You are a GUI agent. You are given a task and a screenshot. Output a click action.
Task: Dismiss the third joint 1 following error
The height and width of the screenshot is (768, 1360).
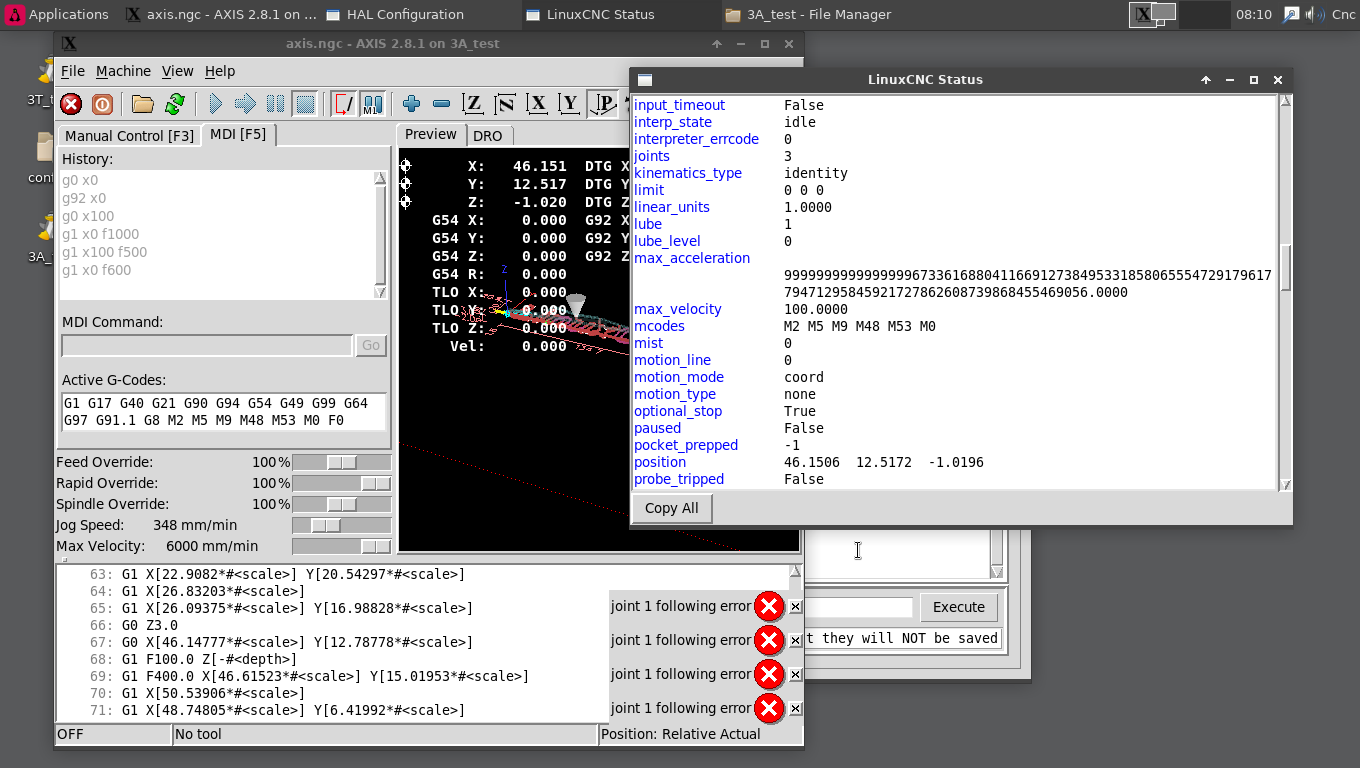click(x=795, y=674)
